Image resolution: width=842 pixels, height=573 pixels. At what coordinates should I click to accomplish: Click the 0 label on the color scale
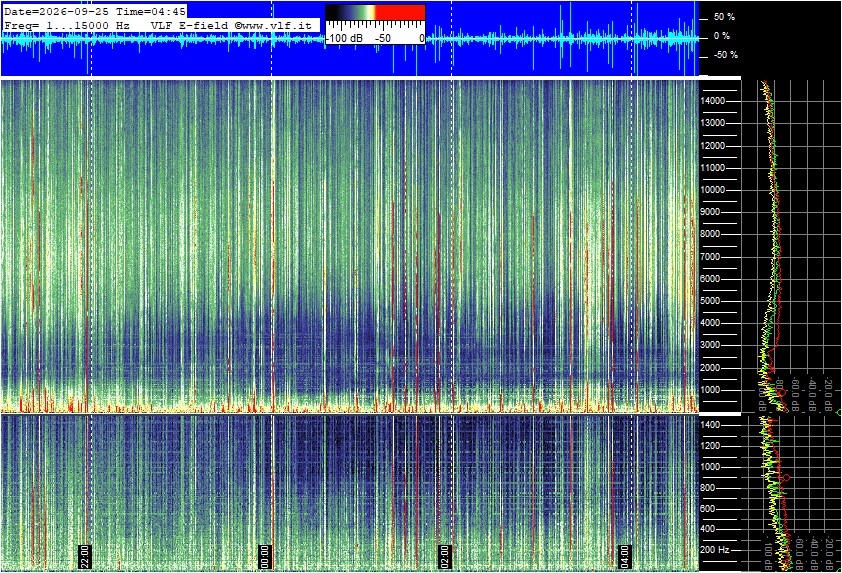(x=422, y=39)
